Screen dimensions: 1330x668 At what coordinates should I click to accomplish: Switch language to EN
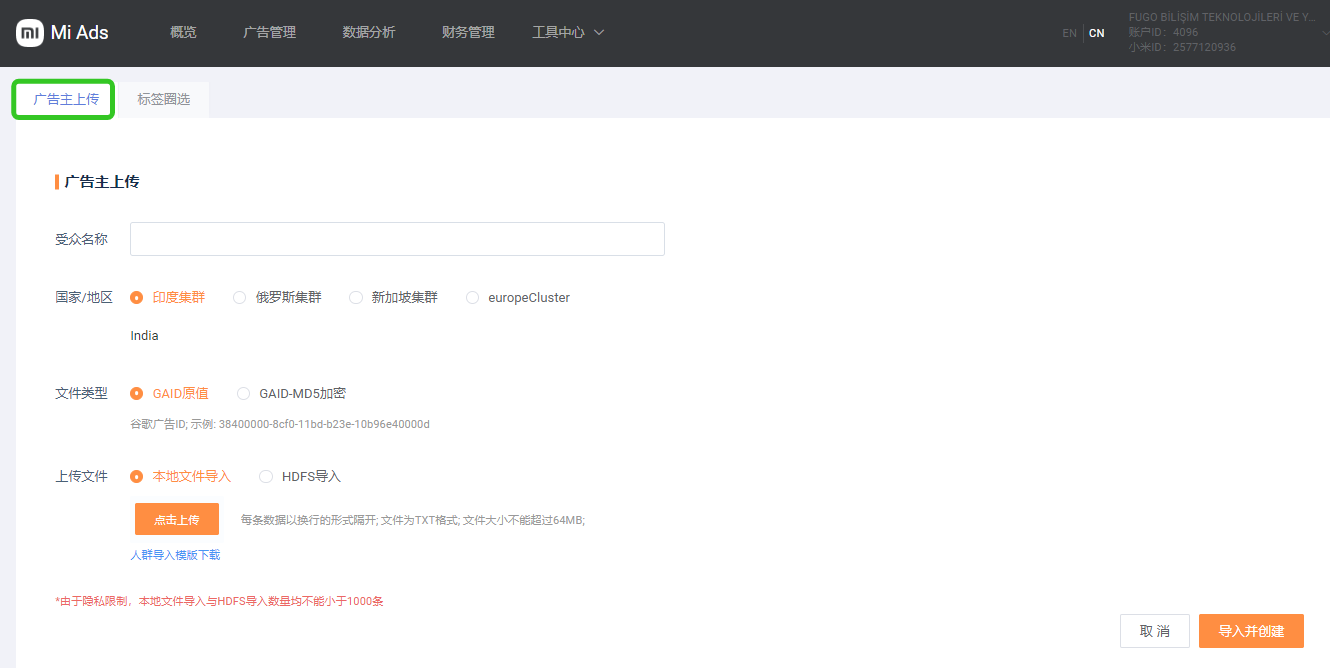coord(1069,33)
